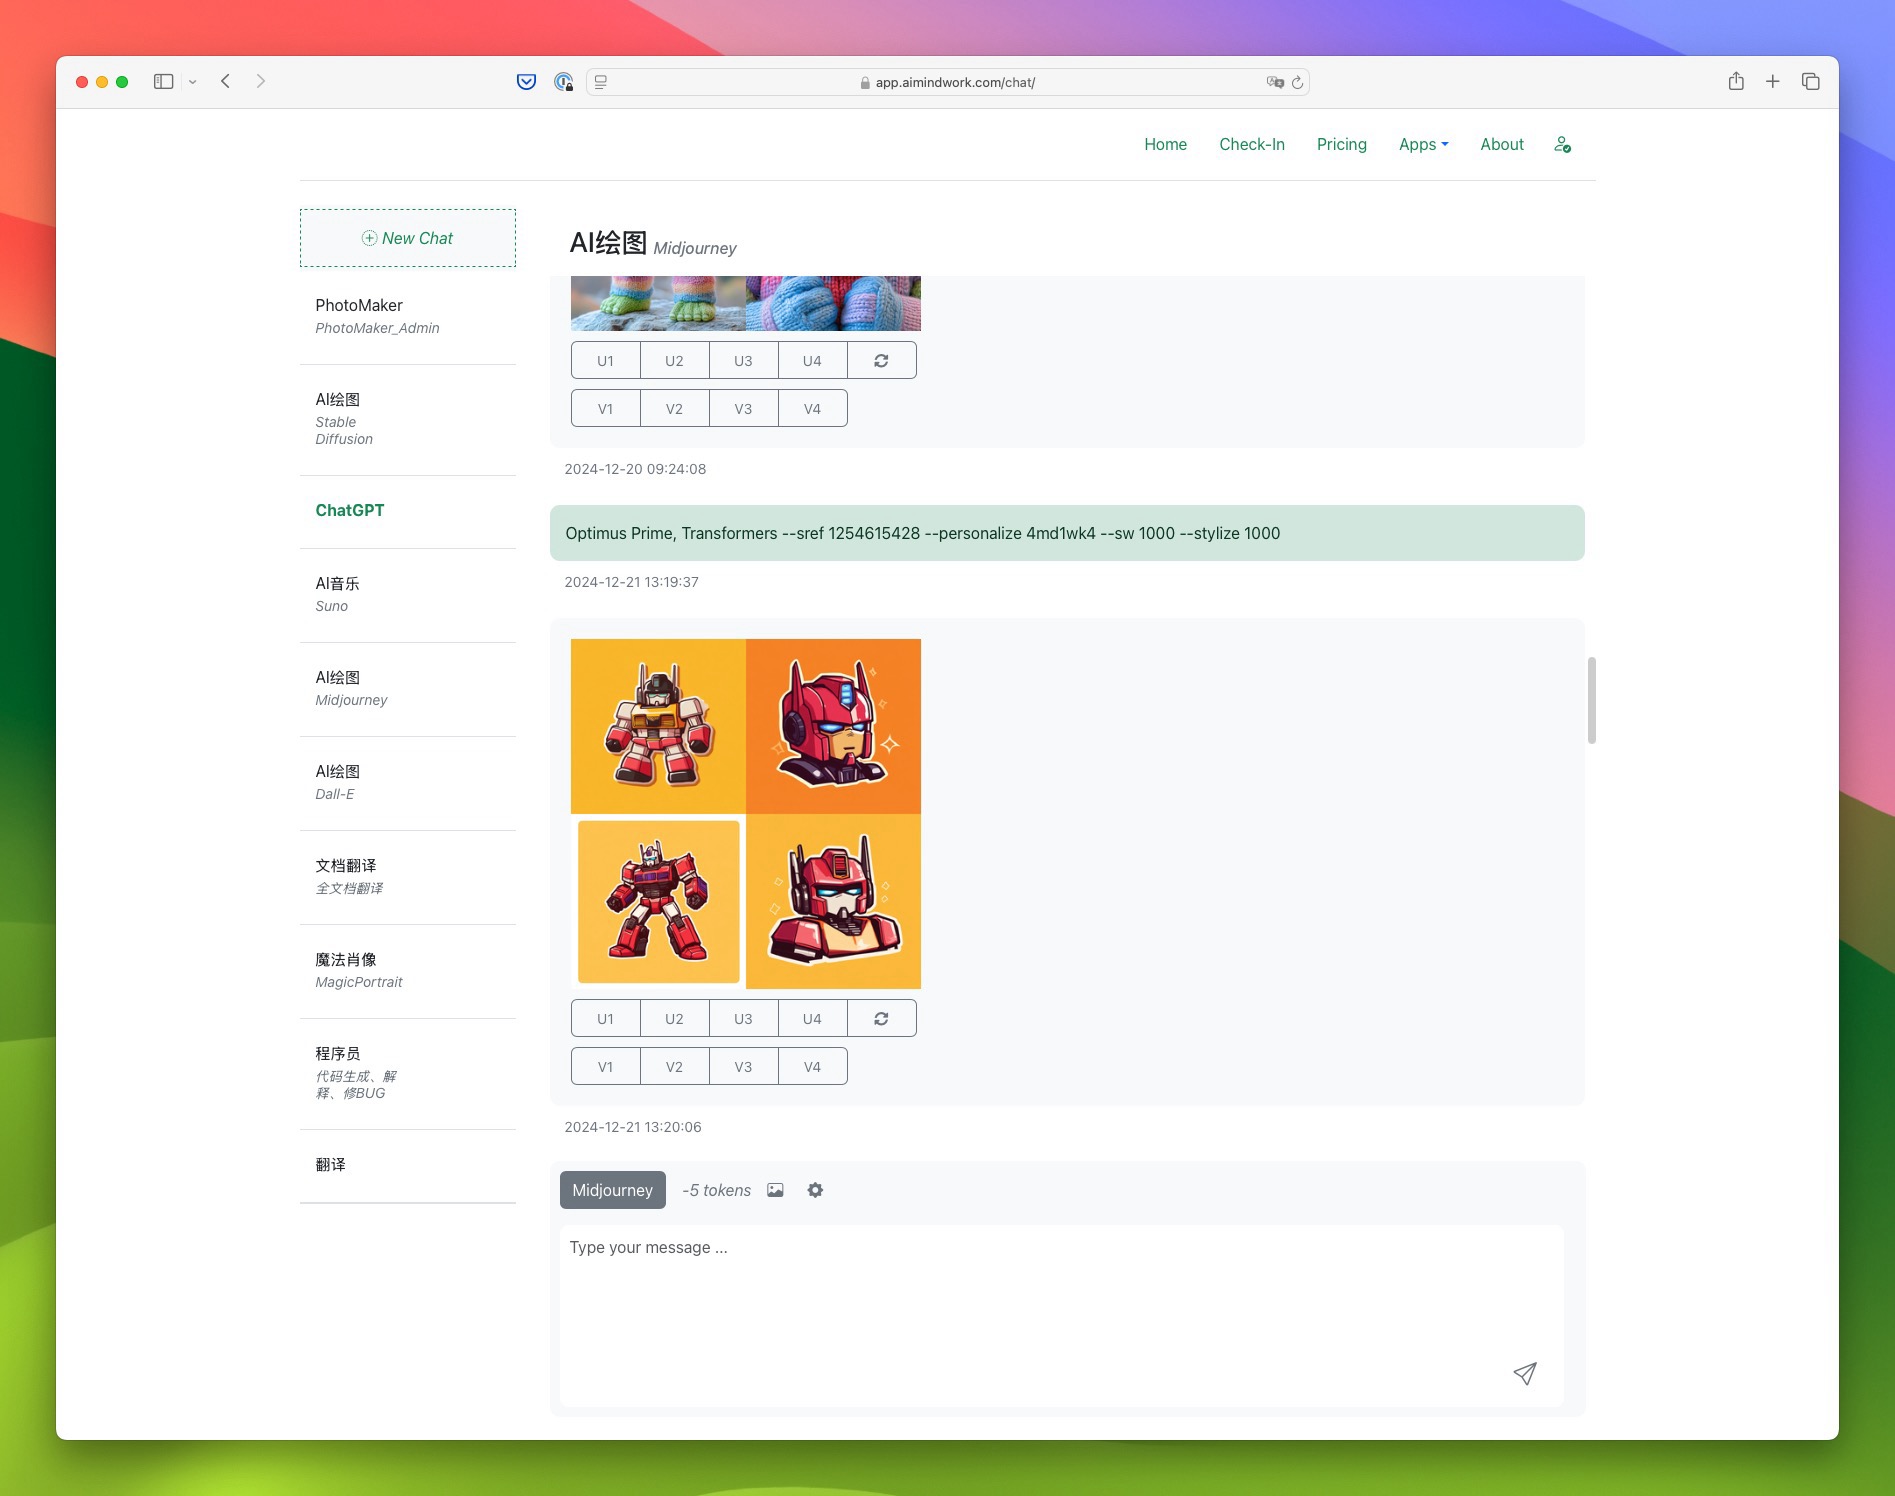Open the reader view icon in address bar

601,82
